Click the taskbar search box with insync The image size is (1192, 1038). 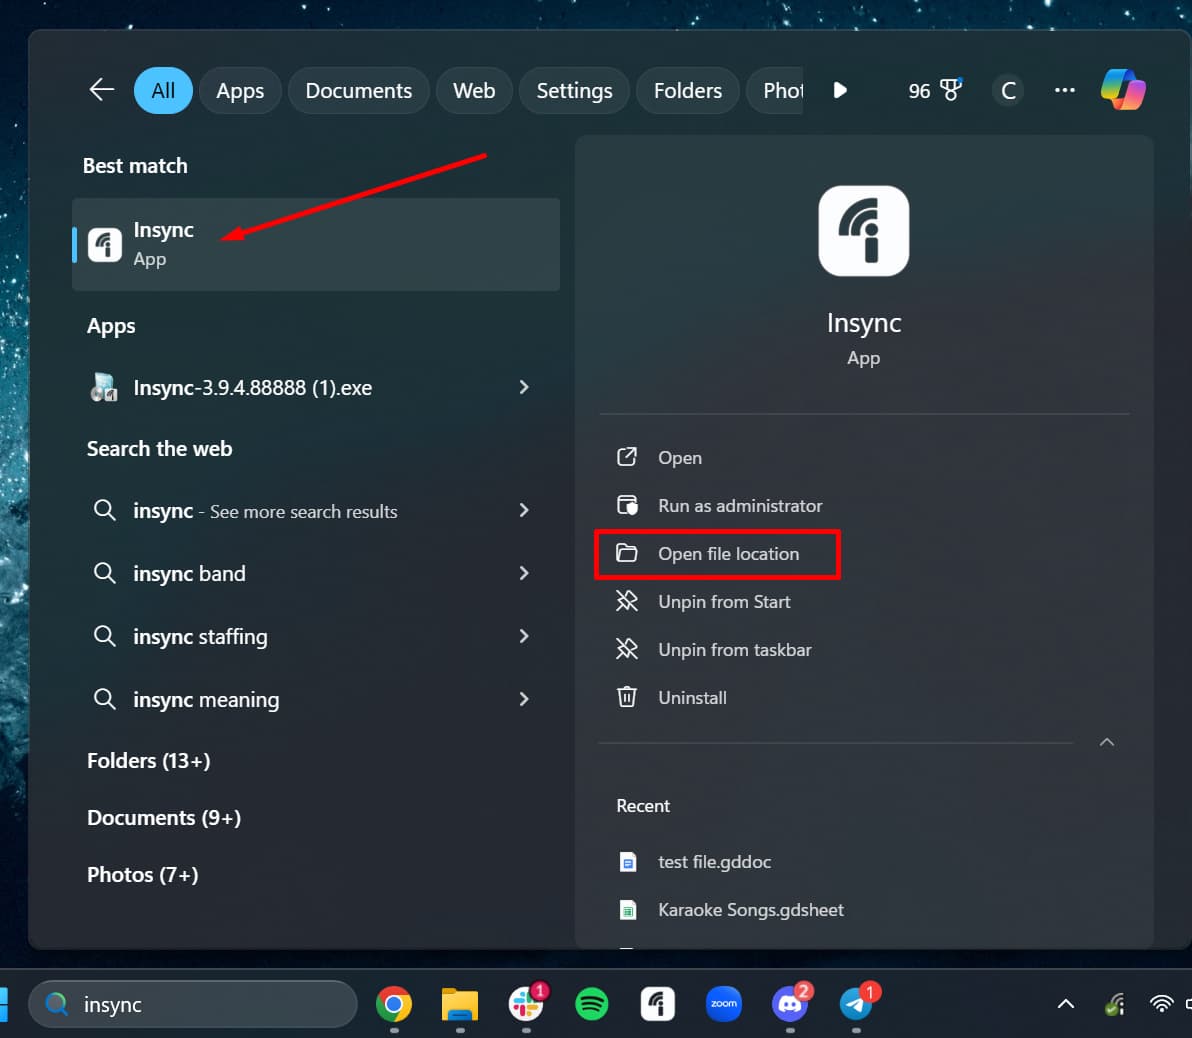192,1004
